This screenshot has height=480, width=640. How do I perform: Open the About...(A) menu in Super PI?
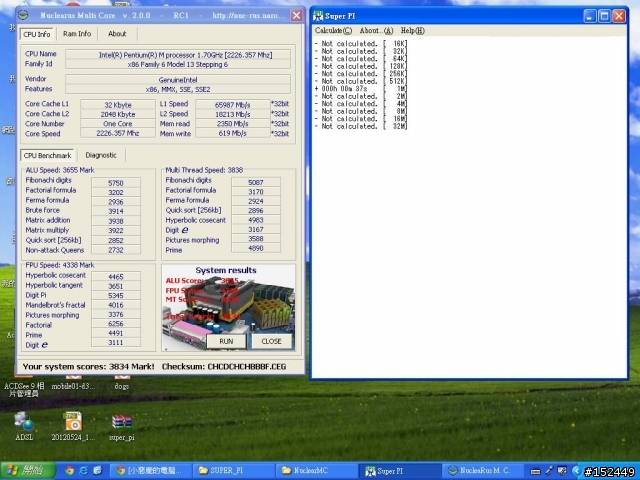tap(376, 31)
